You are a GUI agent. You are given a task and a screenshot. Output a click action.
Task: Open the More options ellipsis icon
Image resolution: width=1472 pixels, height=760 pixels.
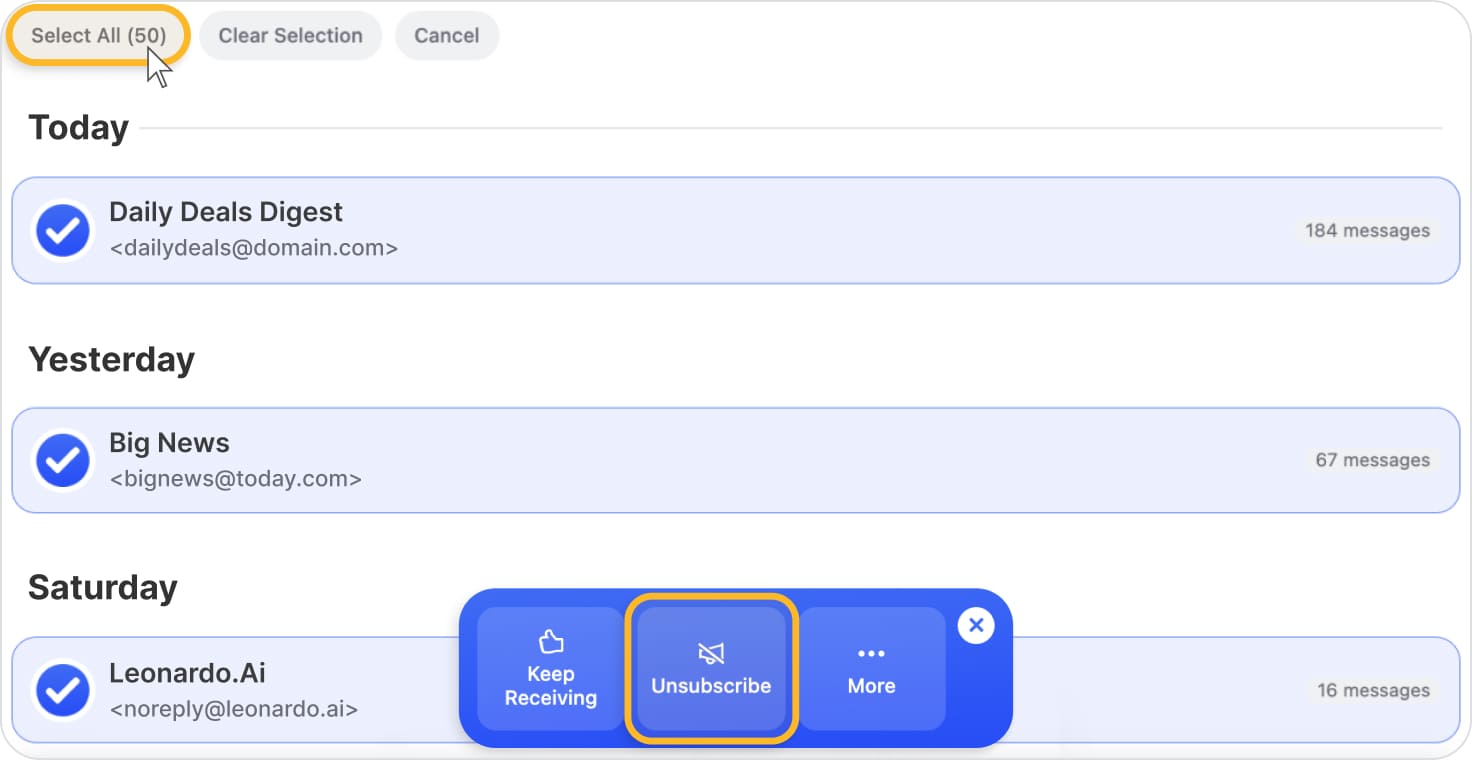tap(870, 653)
